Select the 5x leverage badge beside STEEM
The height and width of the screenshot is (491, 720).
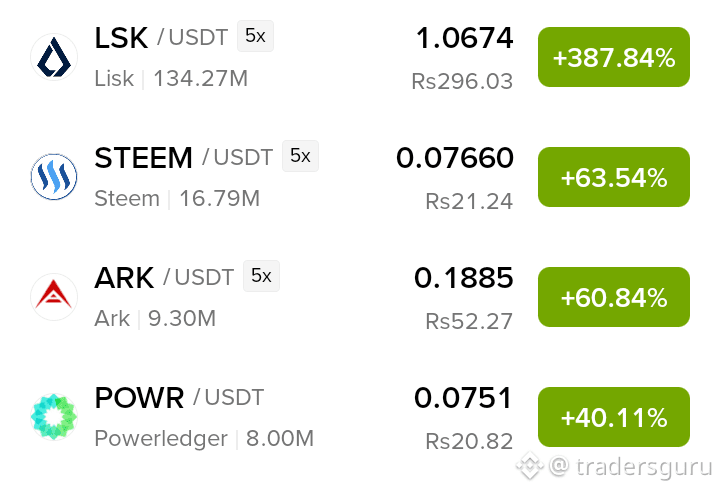coord(300,156)
